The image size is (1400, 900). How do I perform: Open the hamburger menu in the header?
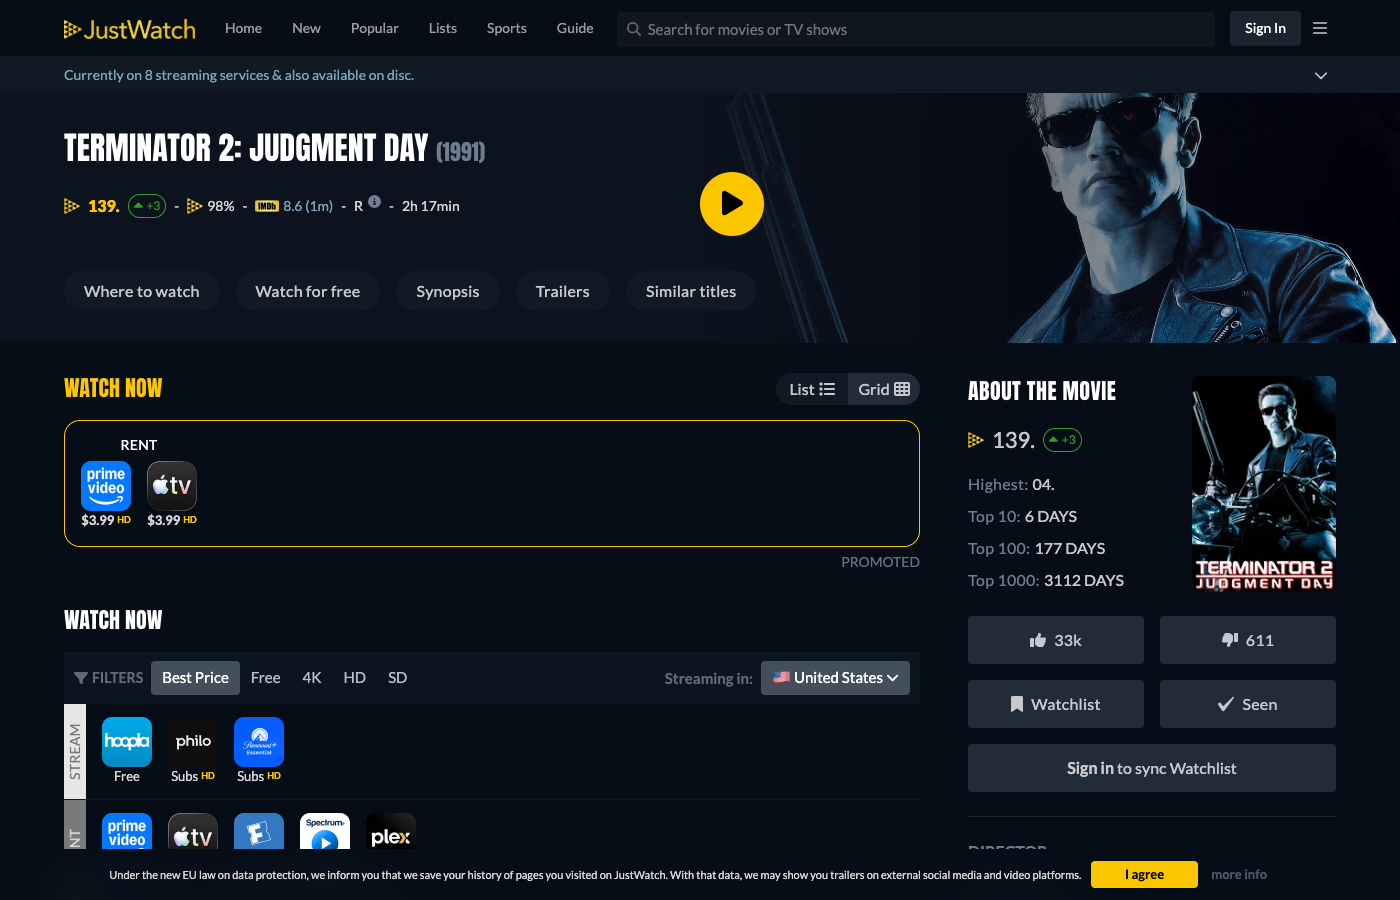tap(1320, 29)
